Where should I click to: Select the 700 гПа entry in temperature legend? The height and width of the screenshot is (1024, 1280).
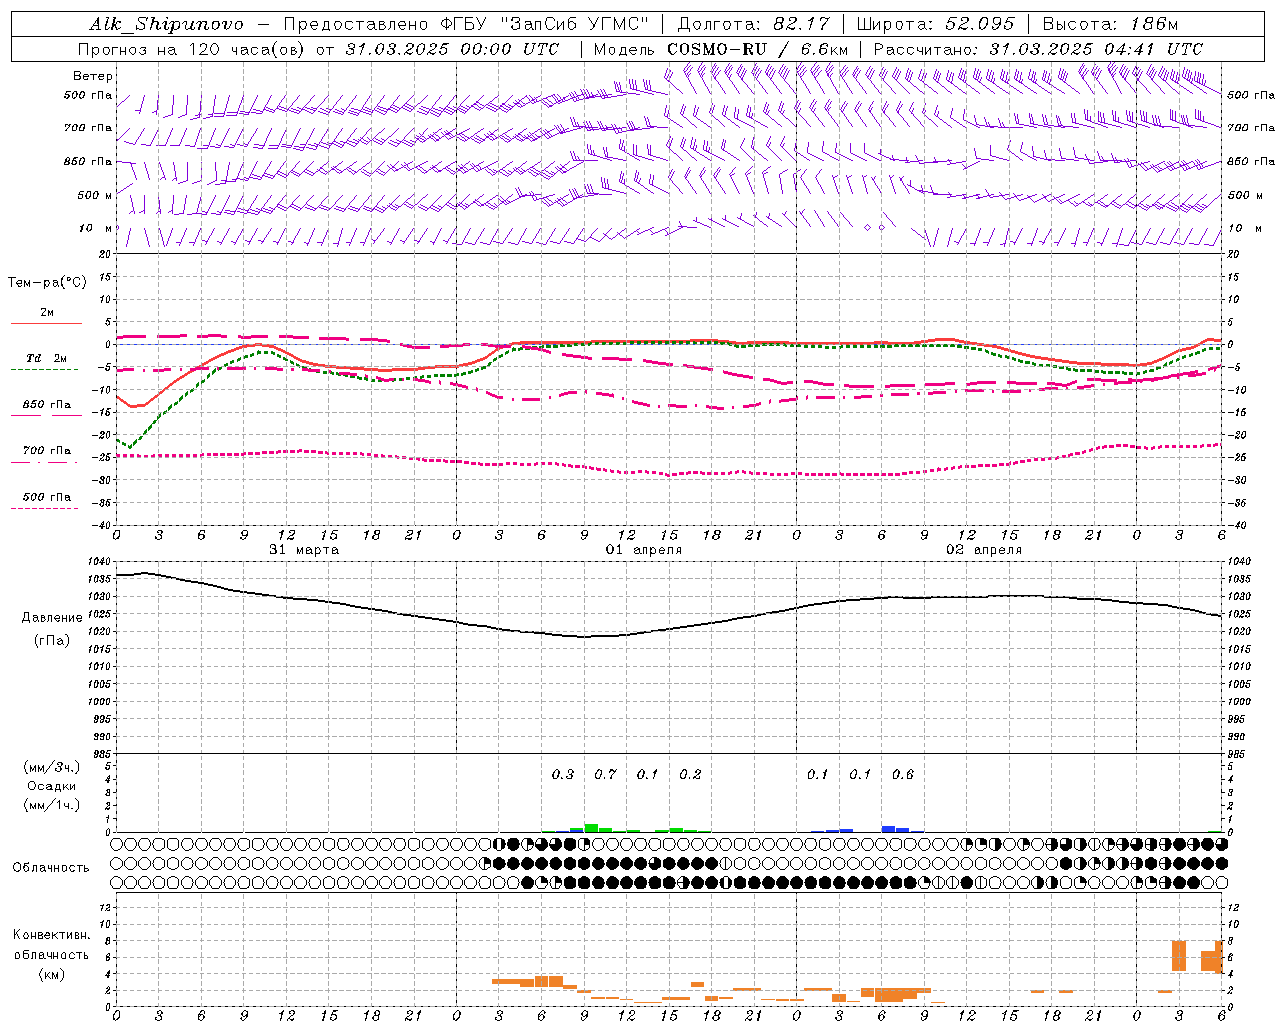pos(47,451)
